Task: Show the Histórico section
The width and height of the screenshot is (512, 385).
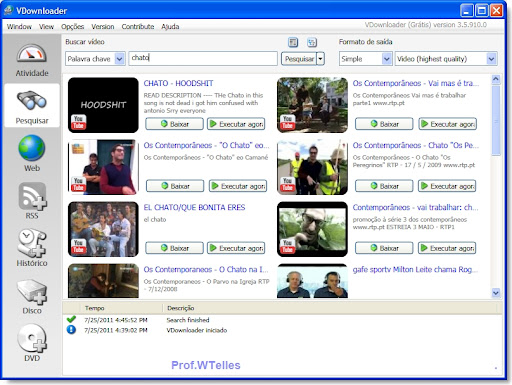Action: click(x=32, y=248)
